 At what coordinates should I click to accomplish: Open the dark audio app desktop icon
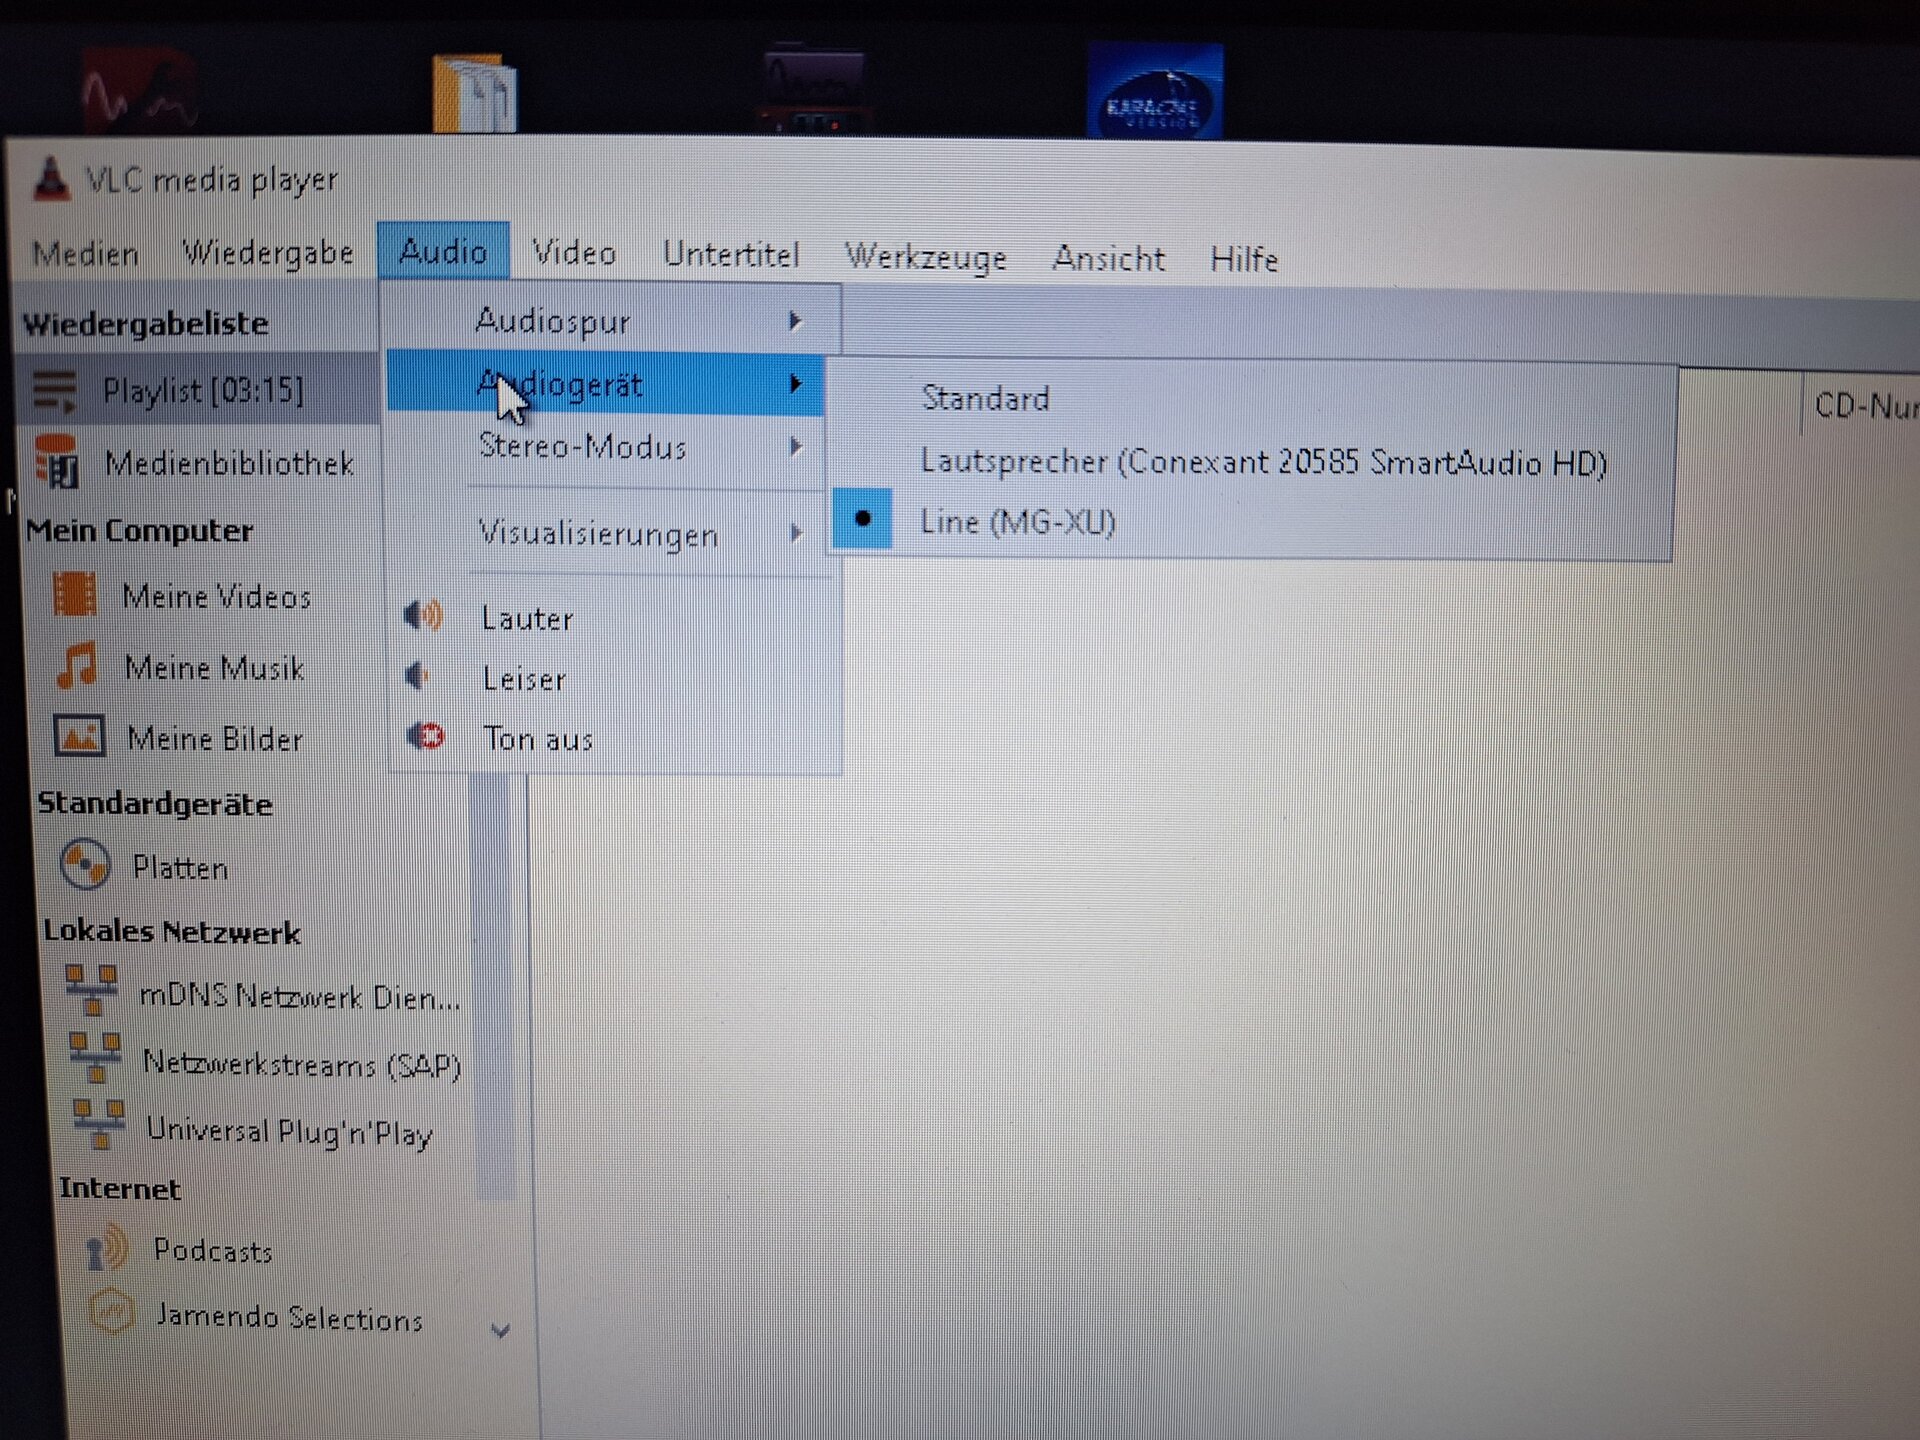[813, 88]
